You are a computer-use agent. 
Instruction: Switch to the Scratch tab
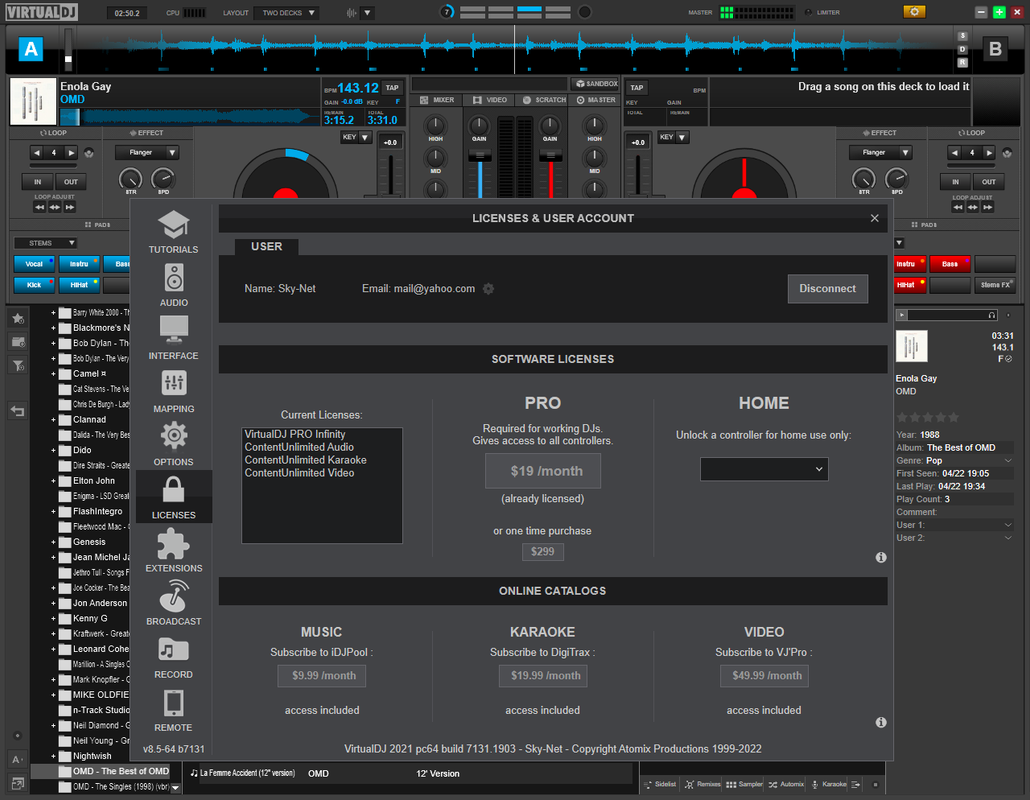[x=543, y=100]
